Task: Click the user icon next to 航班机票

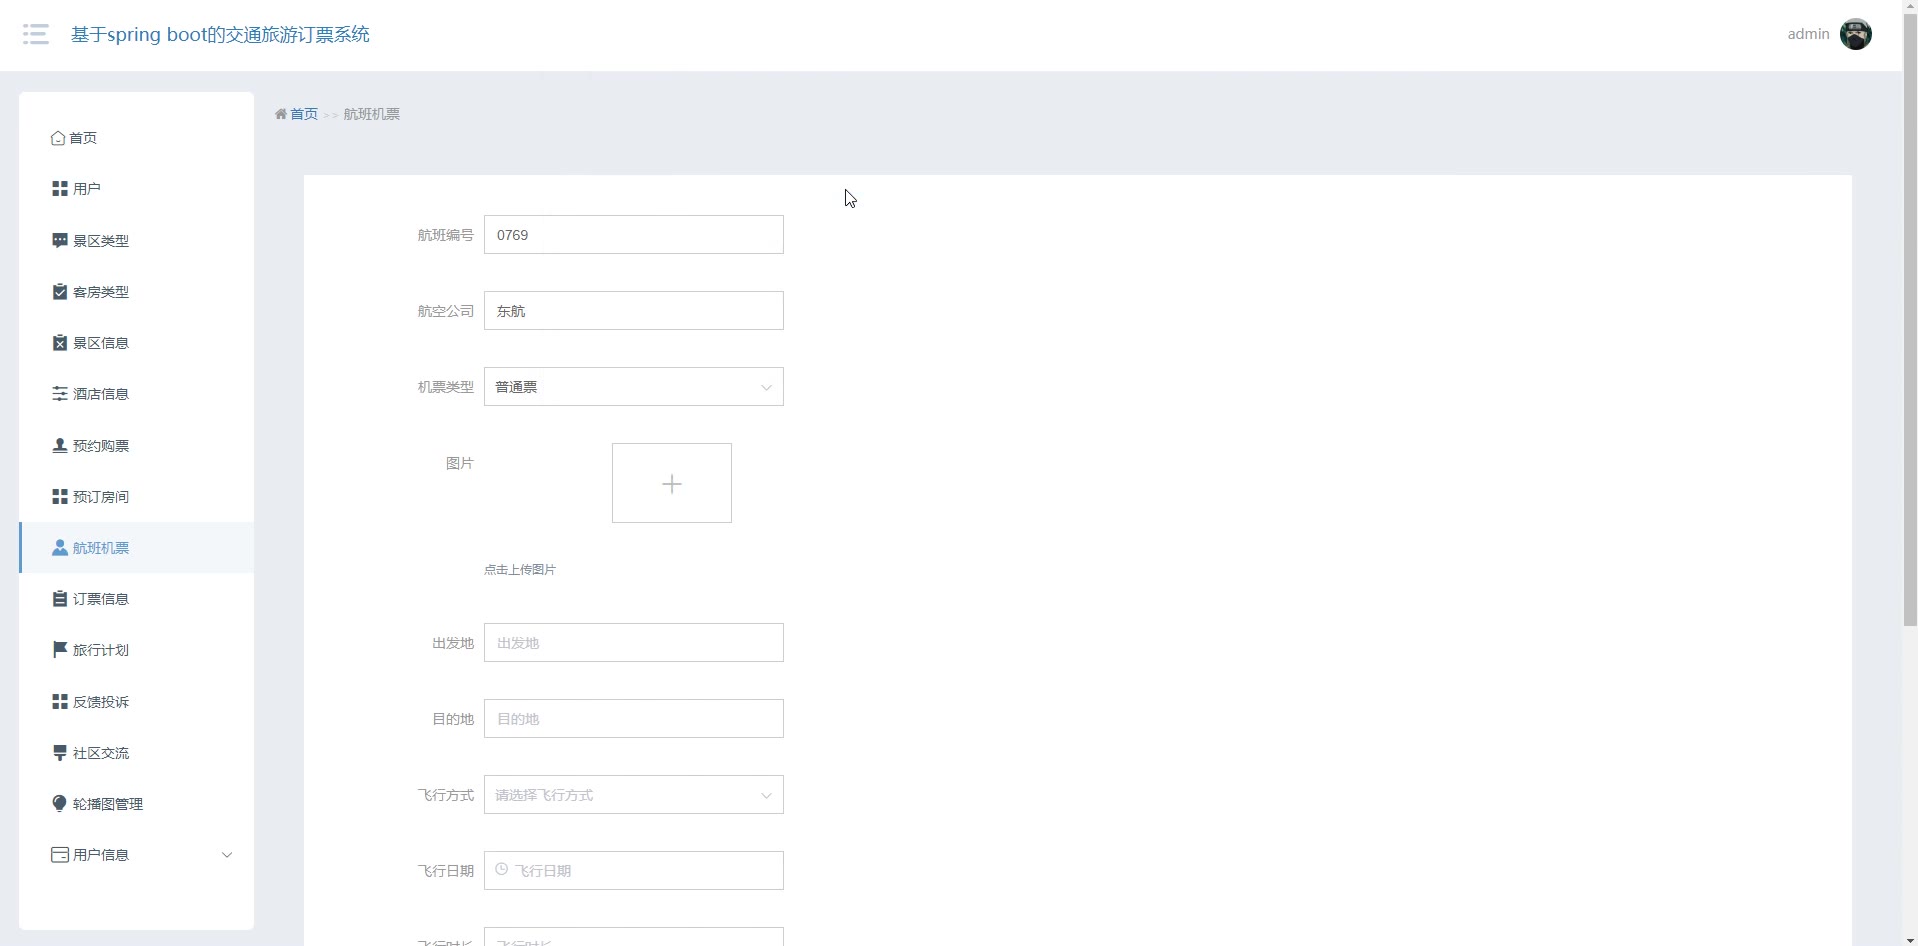Action: [60, 547]
